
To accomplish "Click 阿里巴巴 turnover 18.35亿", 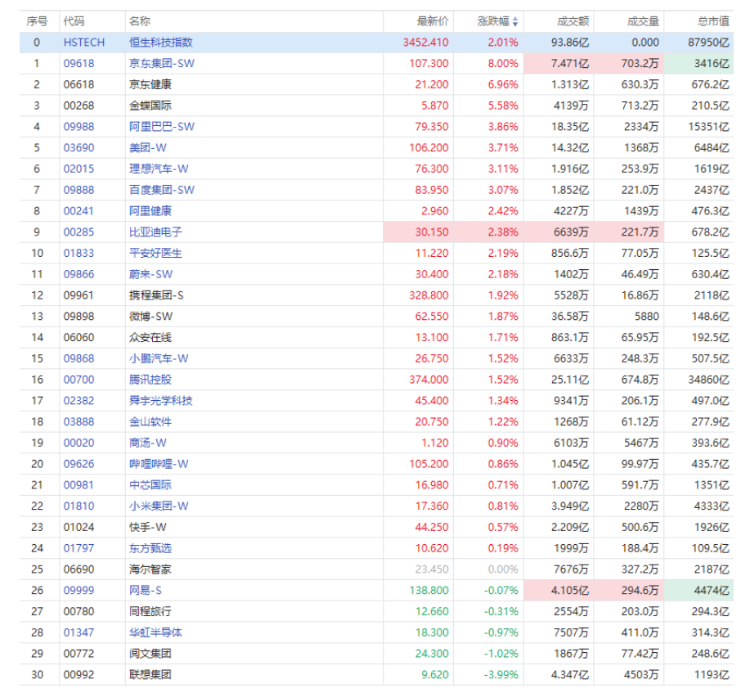I will (x=570, y=127).
